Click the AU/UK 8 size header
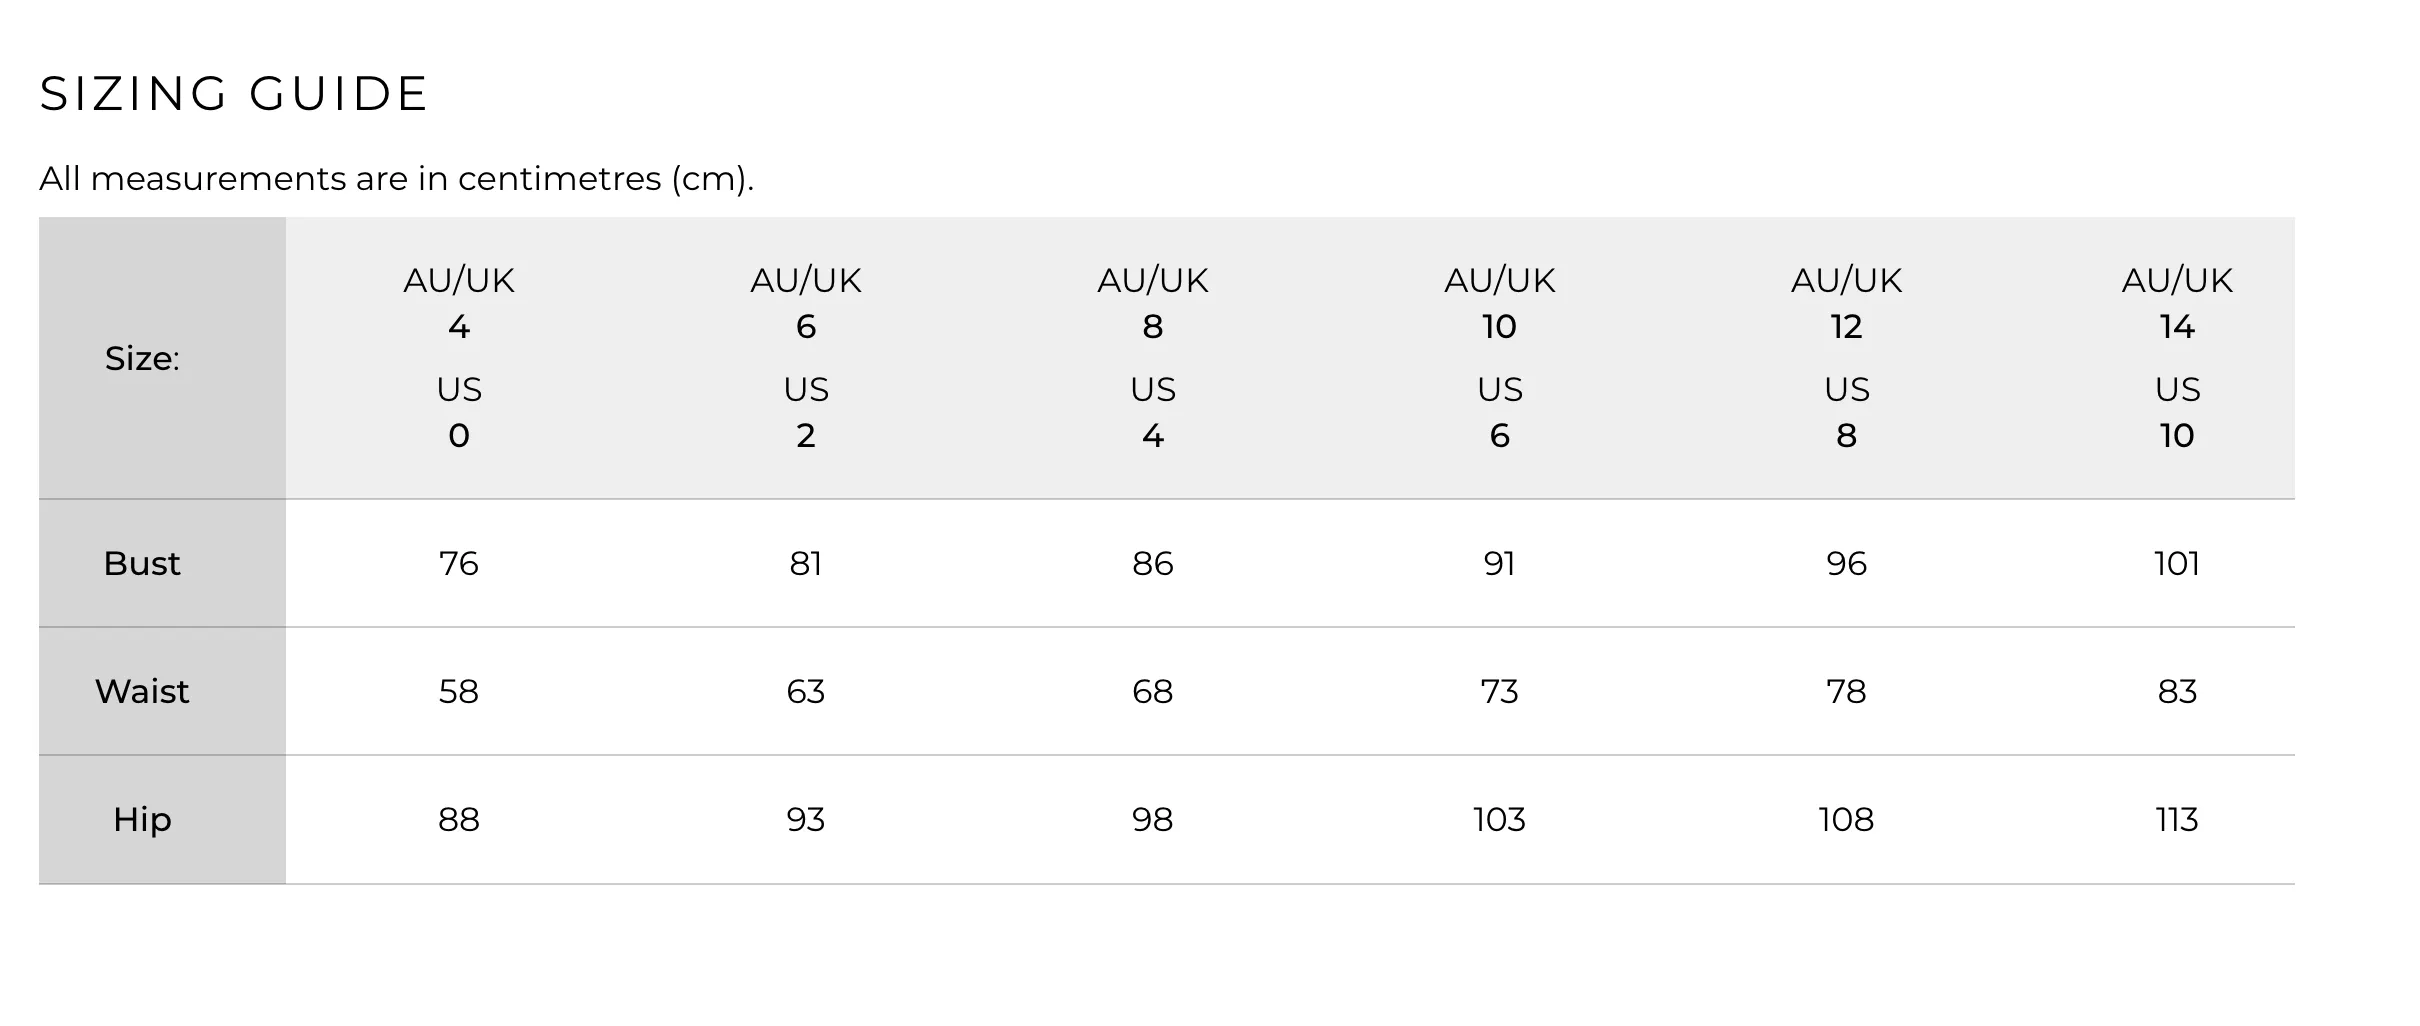 1153,357
